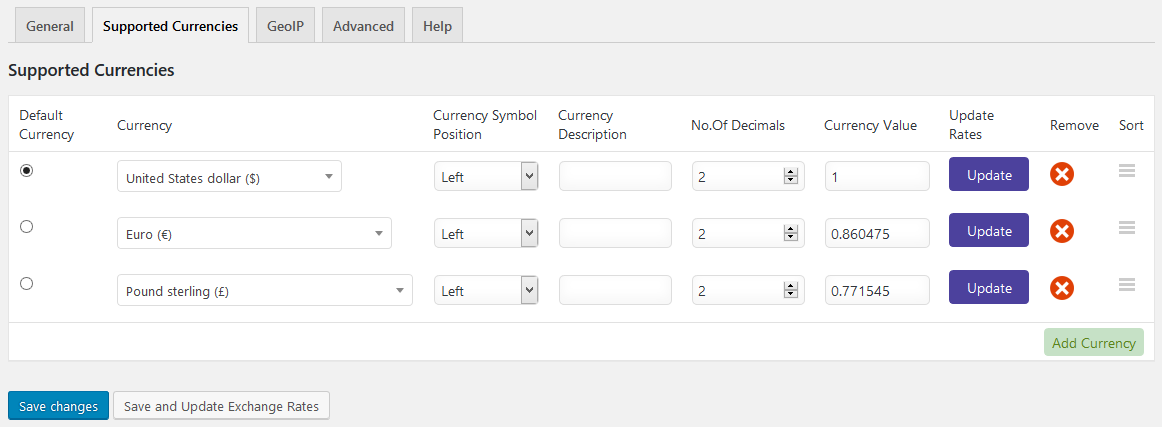Click Save and Update Exchange Rates
The width and height of the screenshot is (1162, 427).
[221, 406]
